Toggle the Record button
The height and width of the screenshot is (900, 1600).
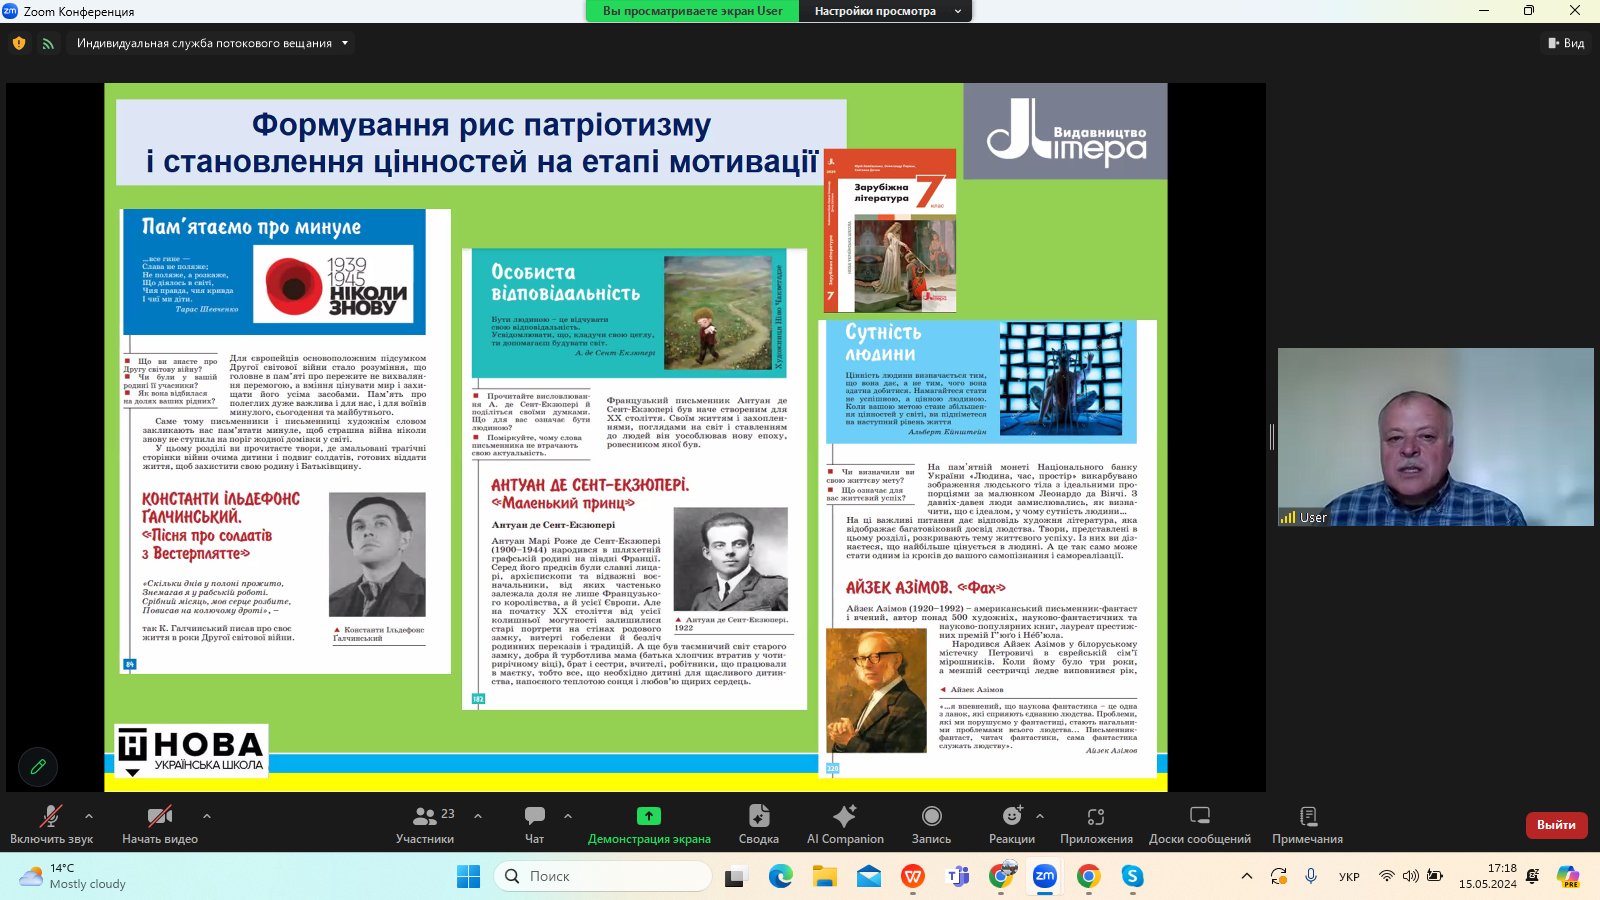coord(931,824)
